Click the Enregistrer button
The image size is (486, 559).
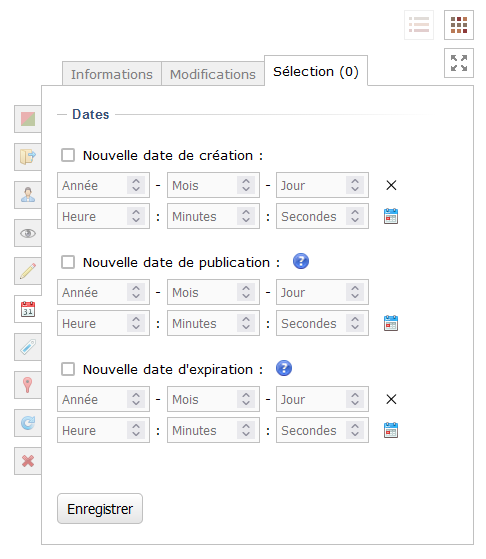tap(100, 509)
